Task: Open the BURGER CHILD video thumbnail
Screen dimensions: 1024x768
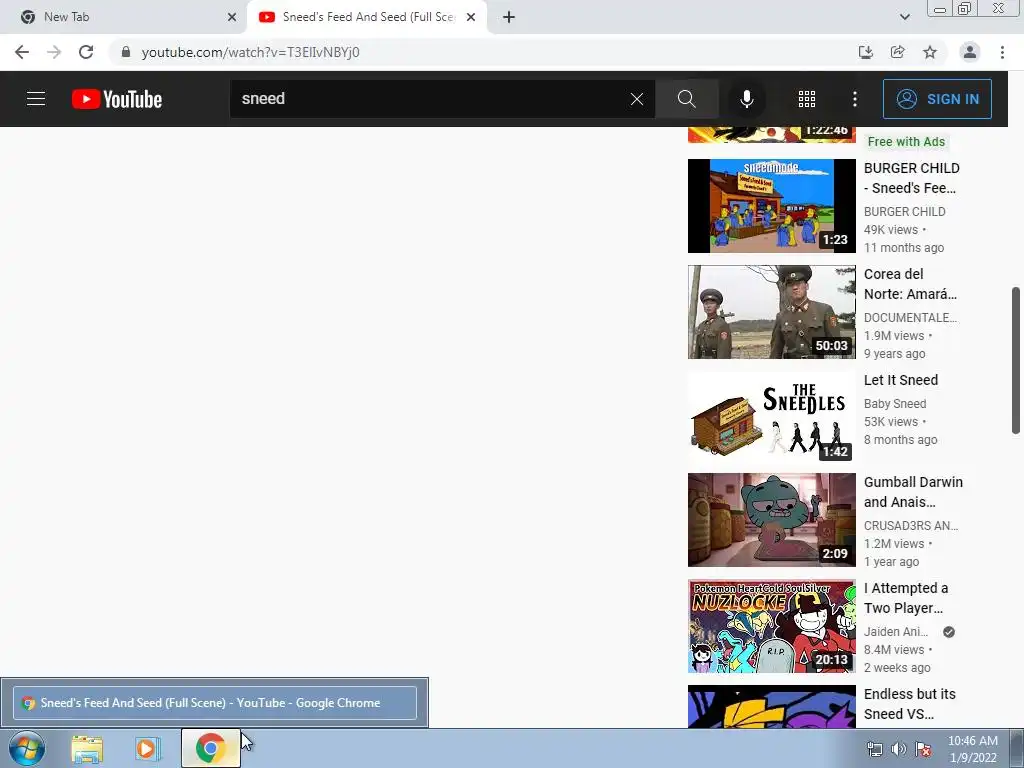Action: tap(771, 206)
